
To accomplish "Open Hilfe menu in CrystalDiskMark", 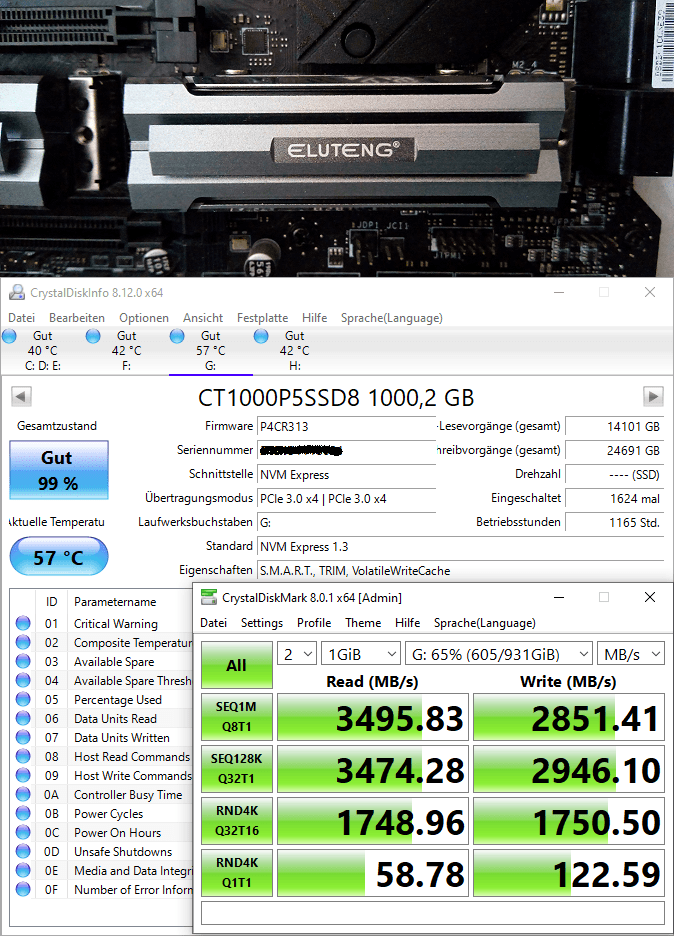I will (407, 623).
